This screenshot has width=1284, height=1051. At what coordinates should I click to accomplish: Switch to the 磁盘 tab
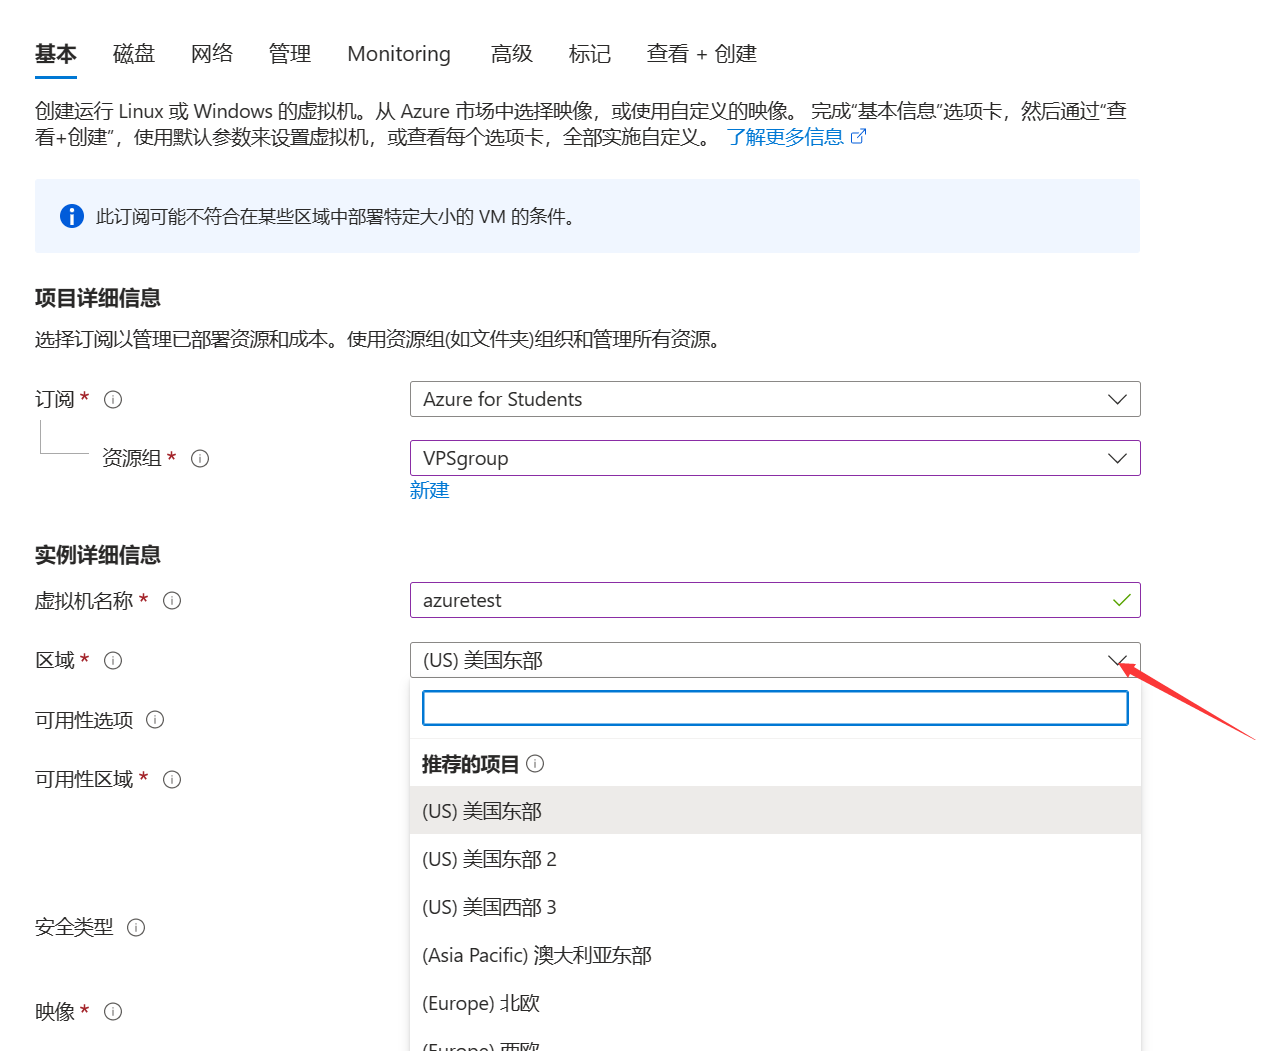click(134, 54)
